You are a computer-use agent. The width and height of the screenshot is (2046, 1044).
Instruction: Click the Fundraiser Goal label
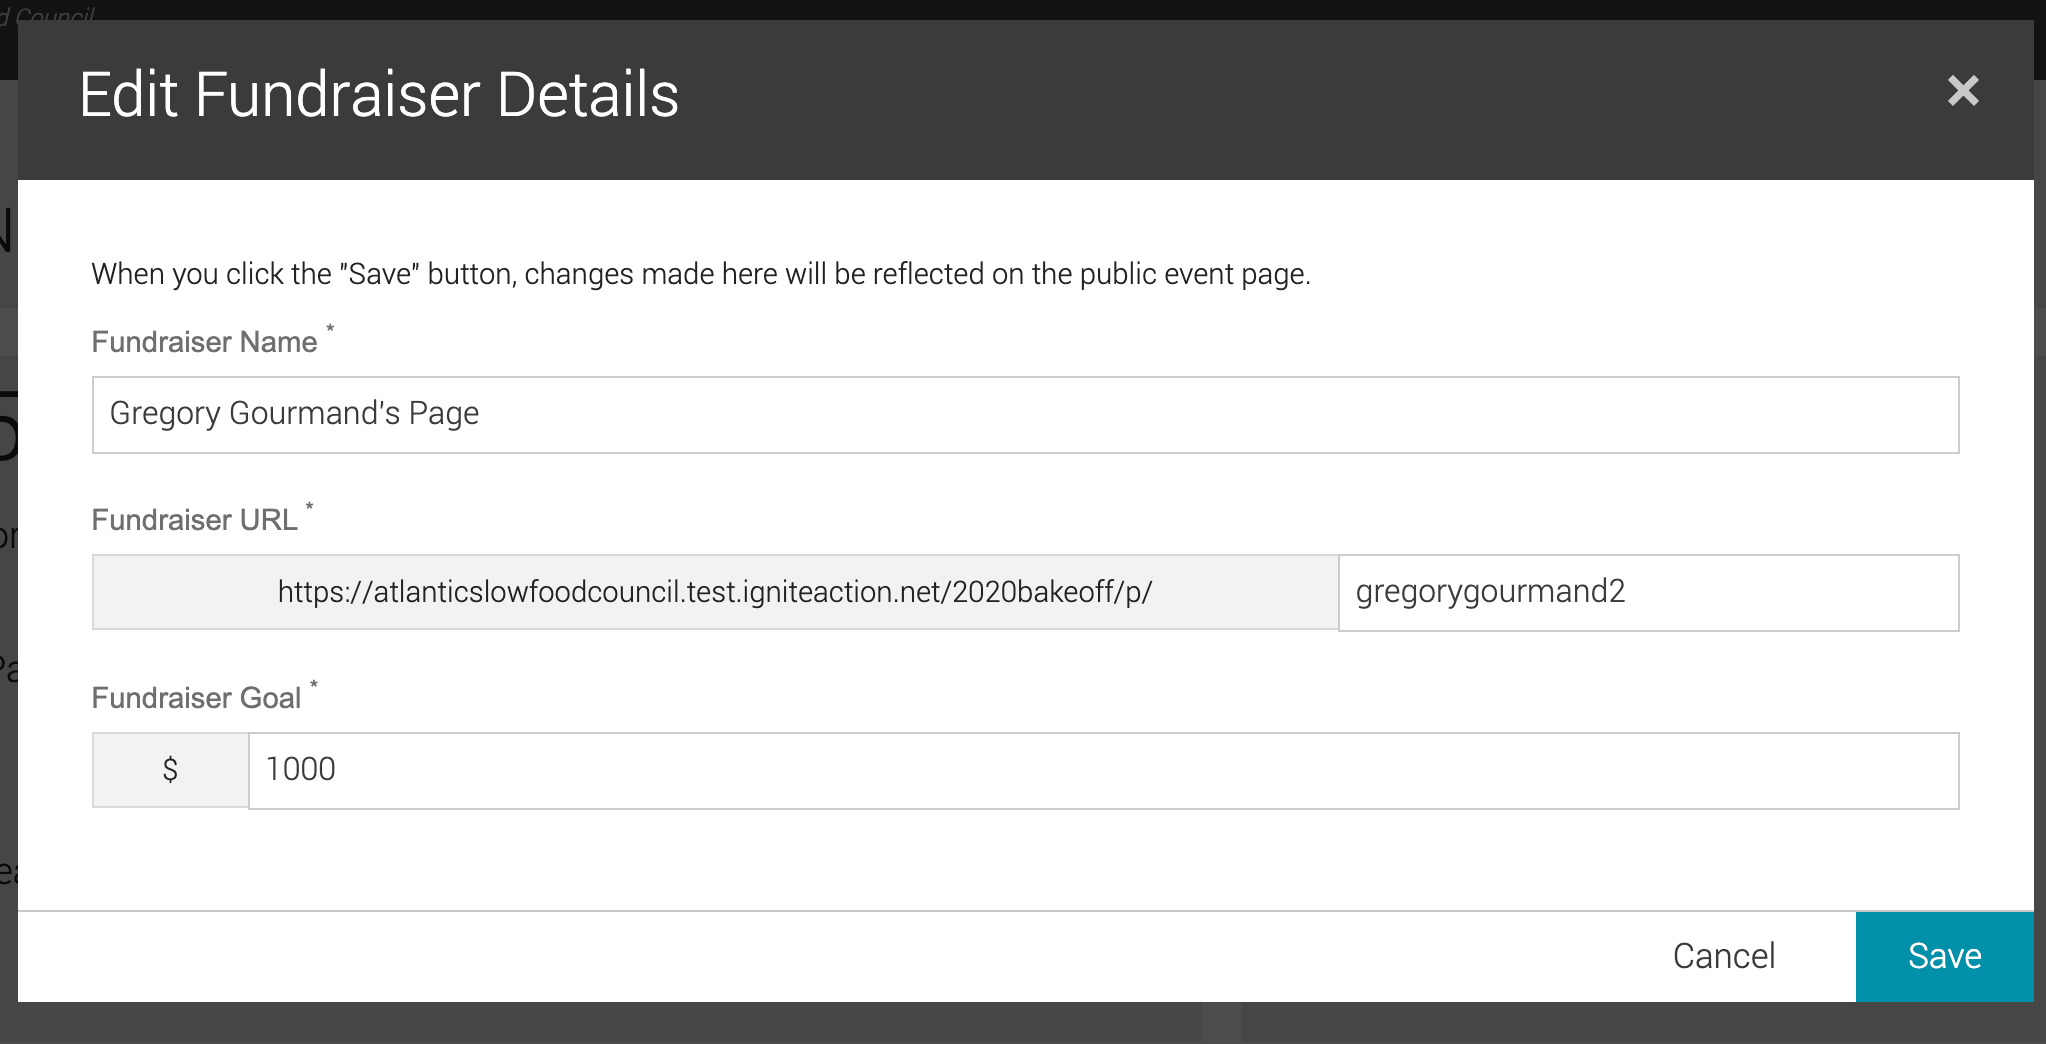click(x=199, y=697)
